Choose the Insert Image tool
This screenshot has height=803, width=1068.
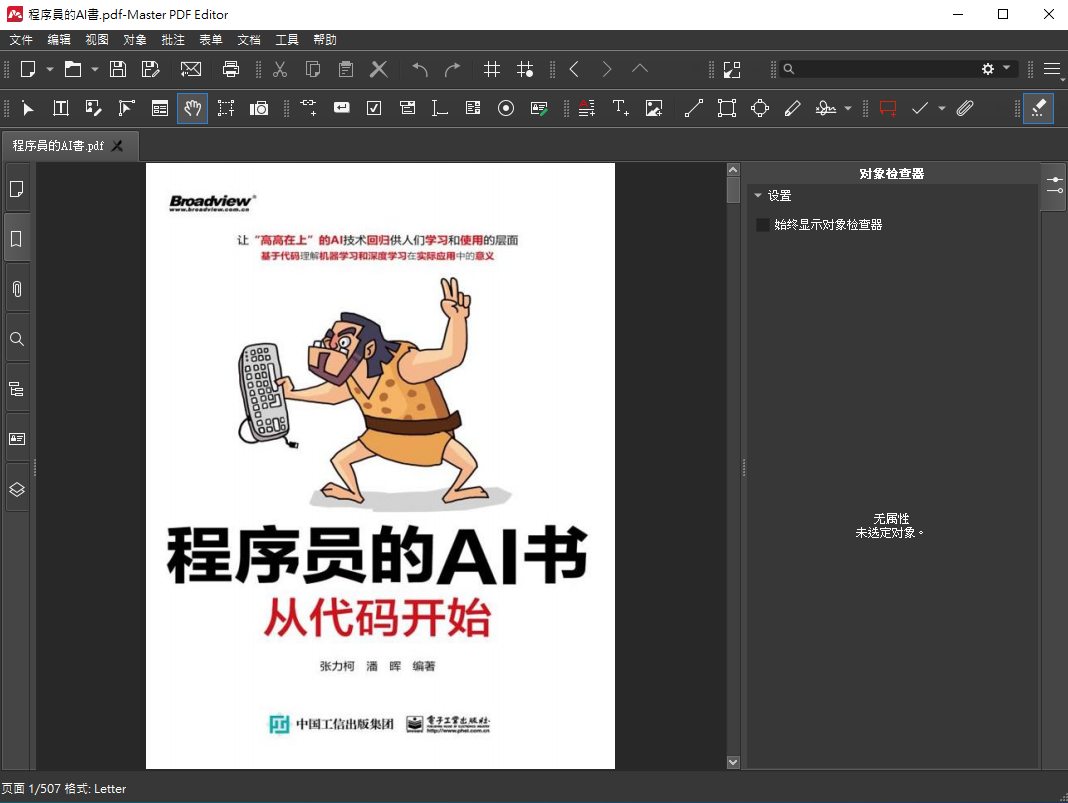pyautogui.click(x=654, y=108)
